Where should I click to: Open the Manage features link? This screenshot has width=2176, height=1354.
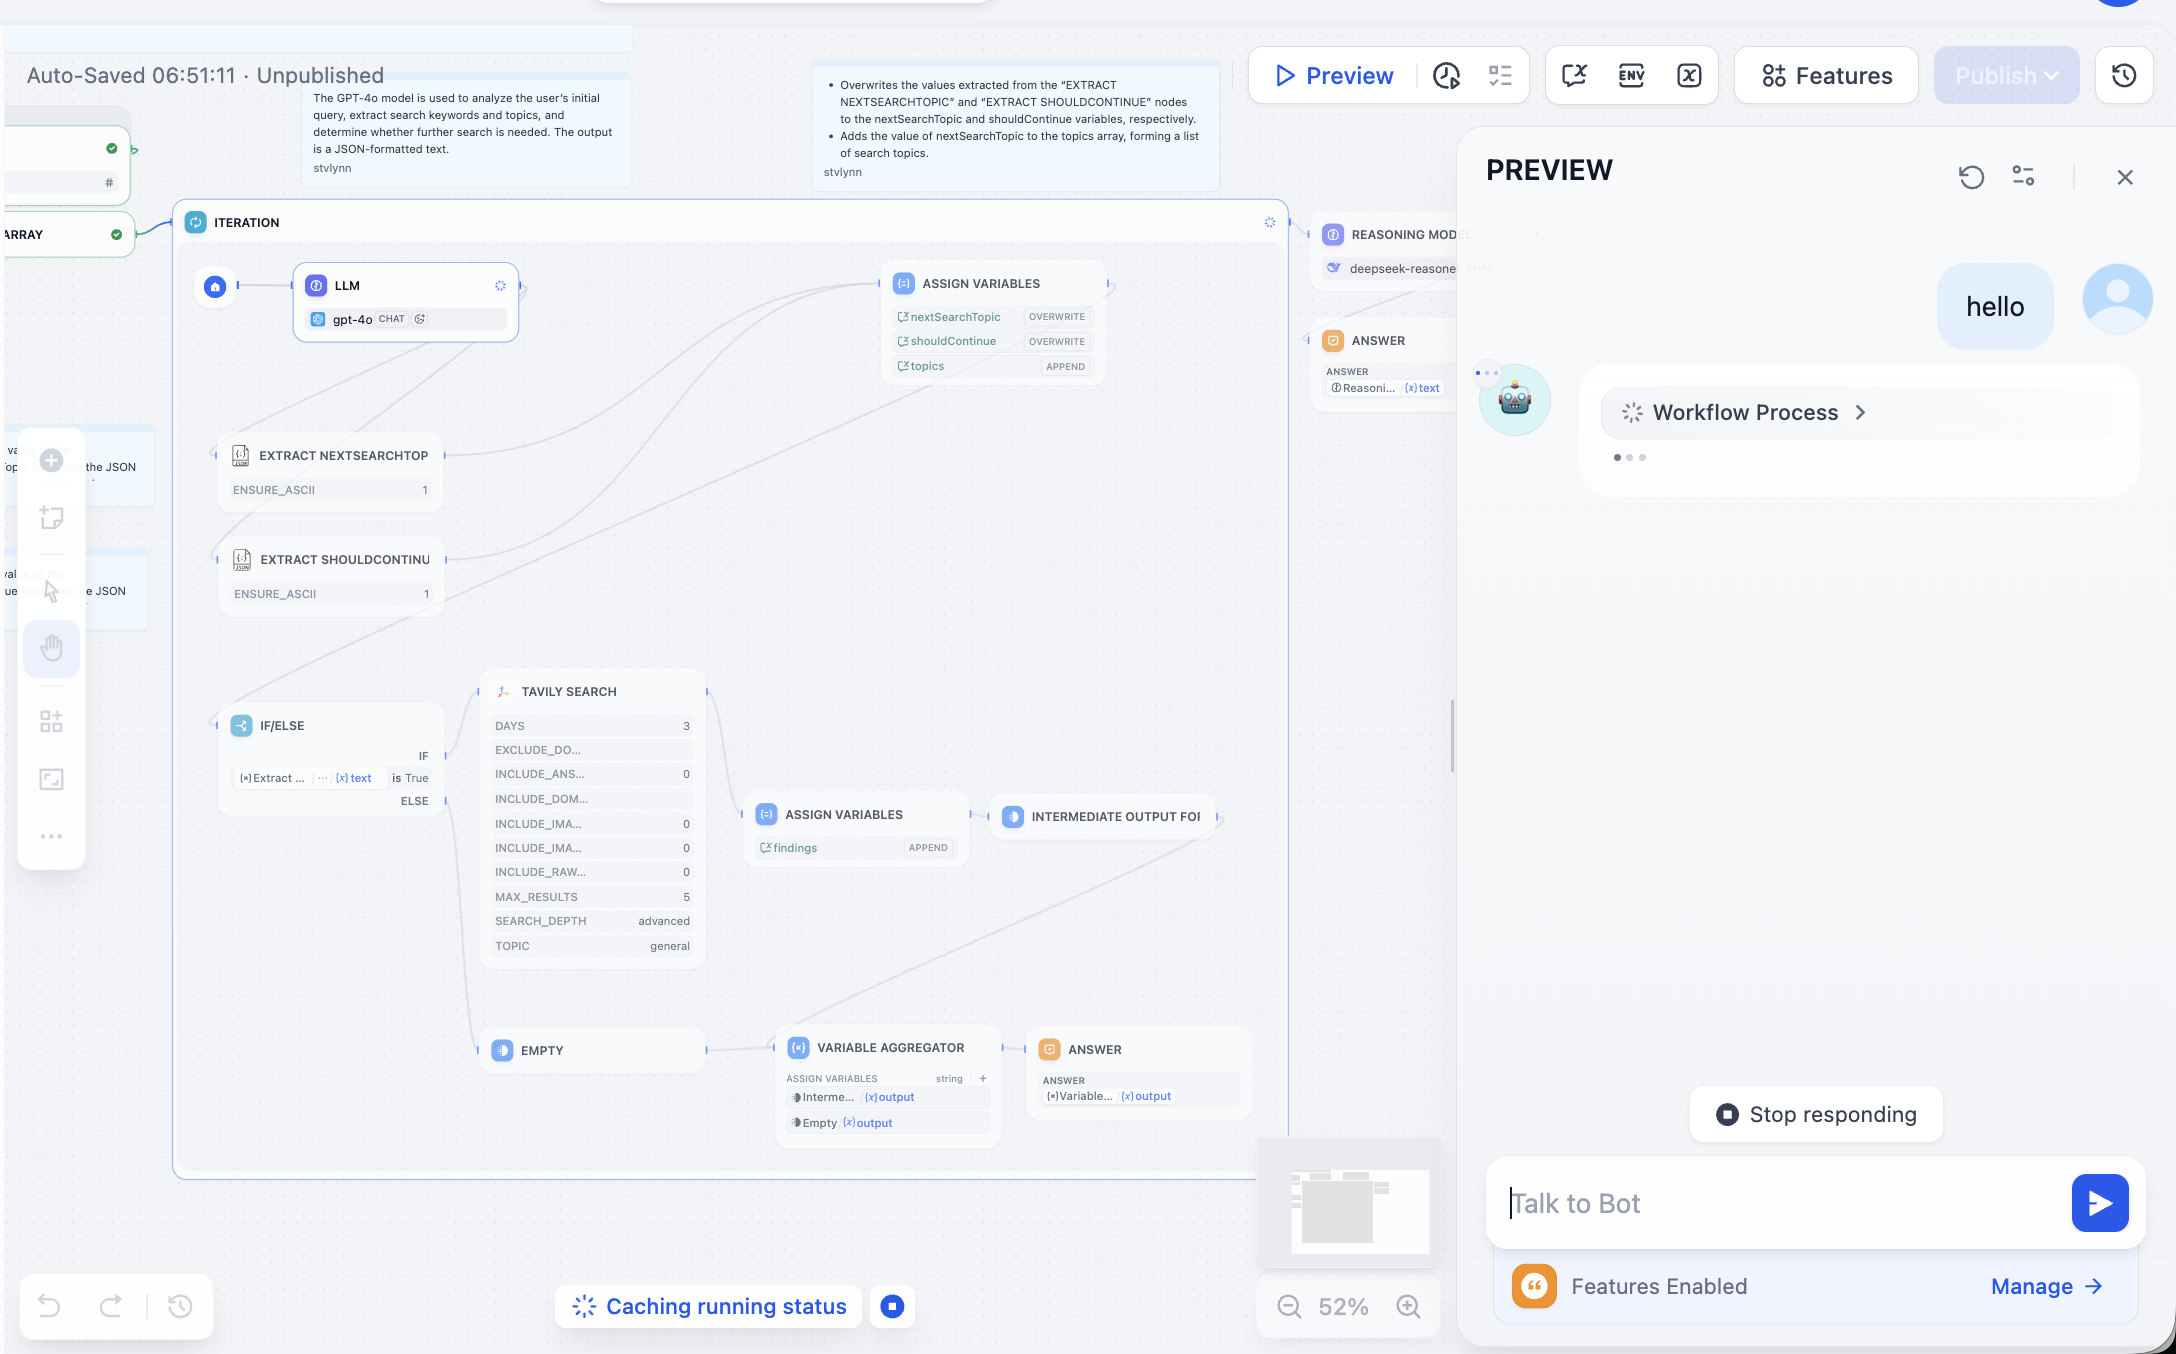pos(2046,1286)
